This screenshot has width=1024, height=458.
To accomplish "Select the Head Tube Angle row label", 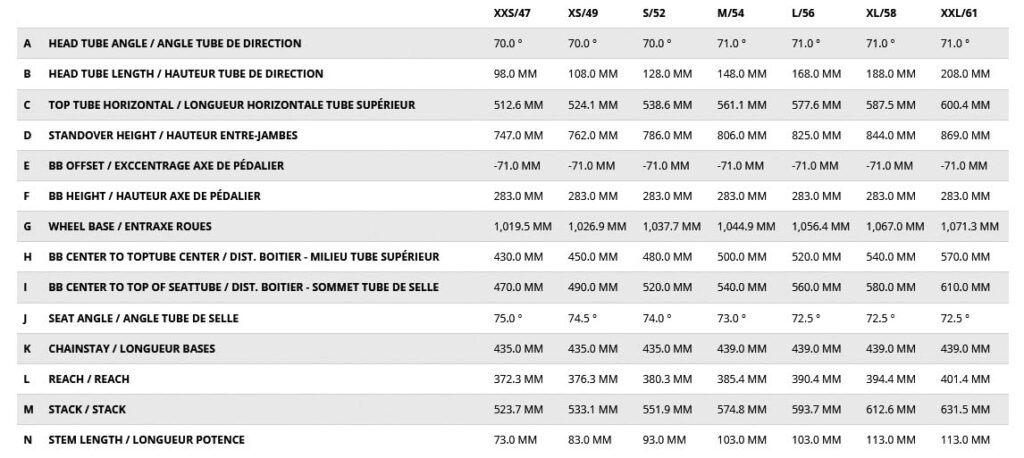I will pyautogui.click(x=174, y=43).
